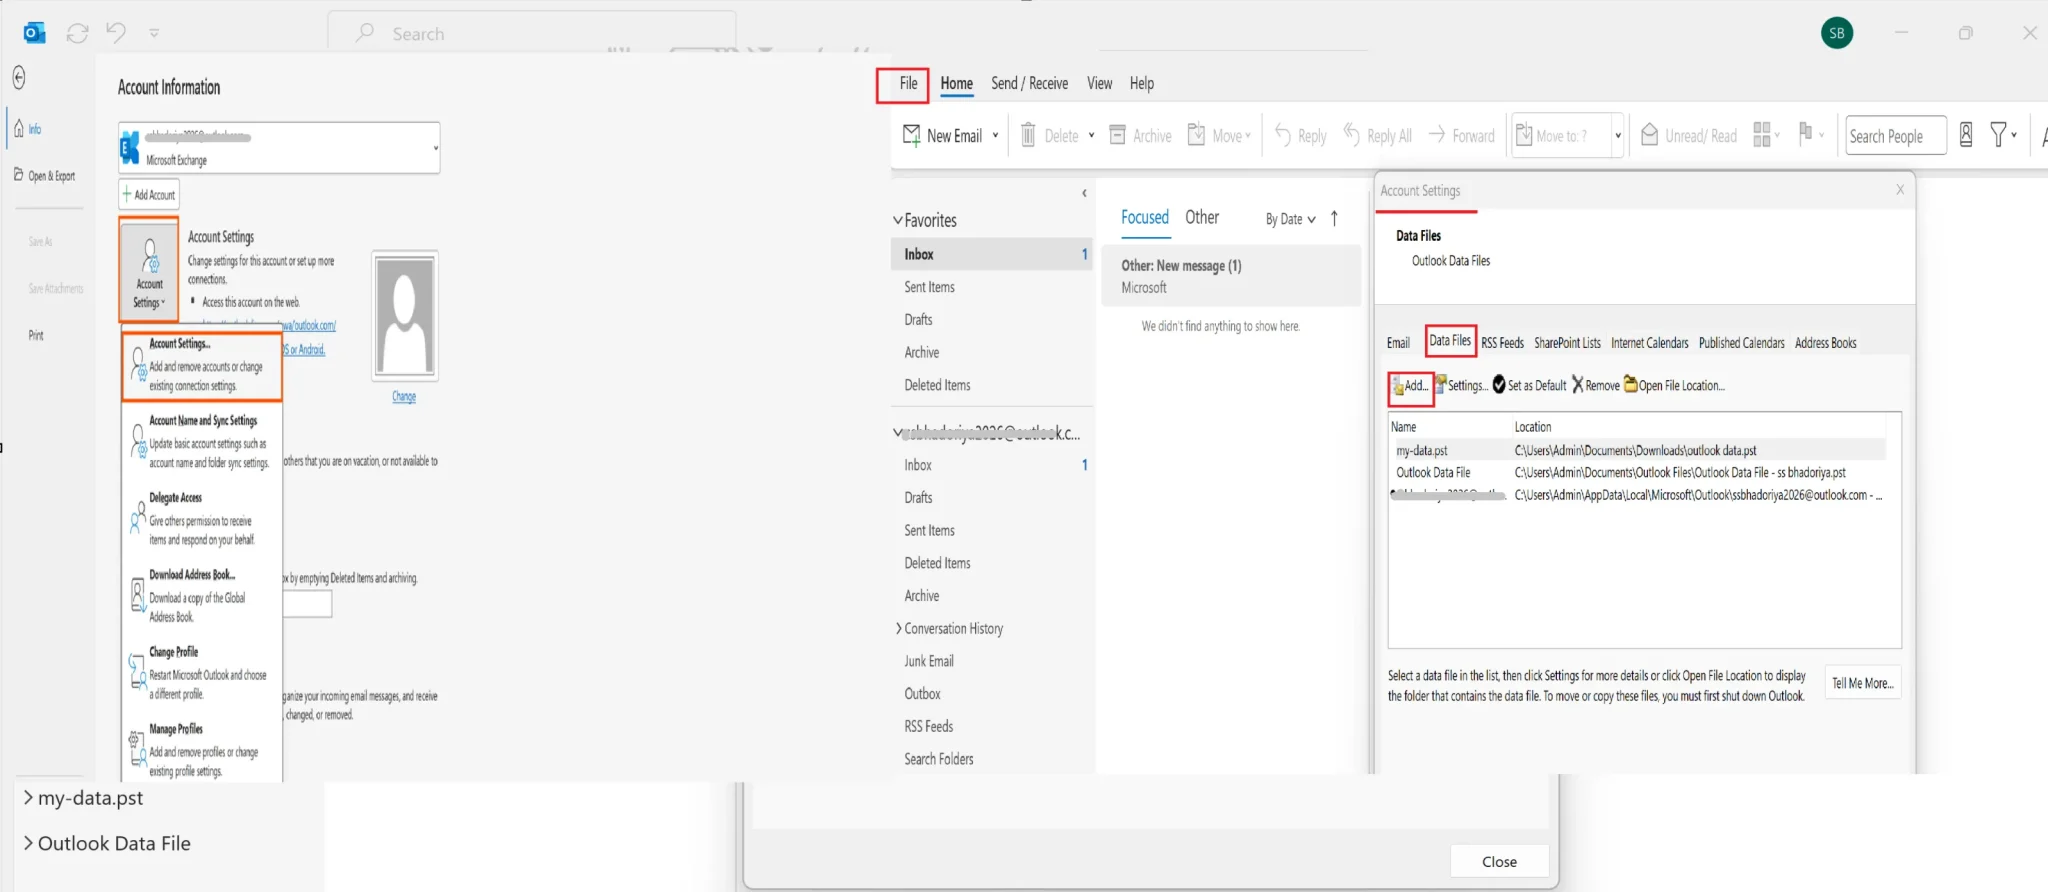Image resolution: width=2048 pixels, height=892 pixels.
Task: Click the Forward arrow icon
Action: click(x=1437, y=134)
